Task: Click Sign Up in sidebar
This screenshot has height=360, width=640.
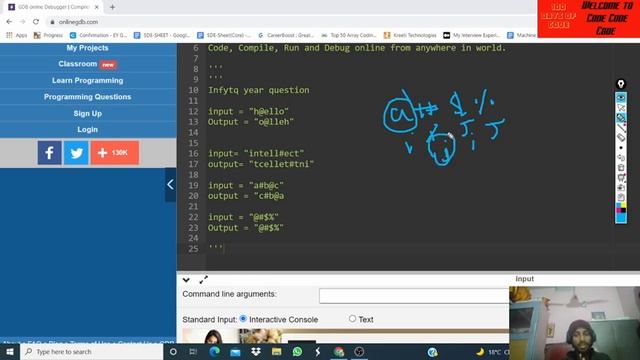Action: click(88, 113)
